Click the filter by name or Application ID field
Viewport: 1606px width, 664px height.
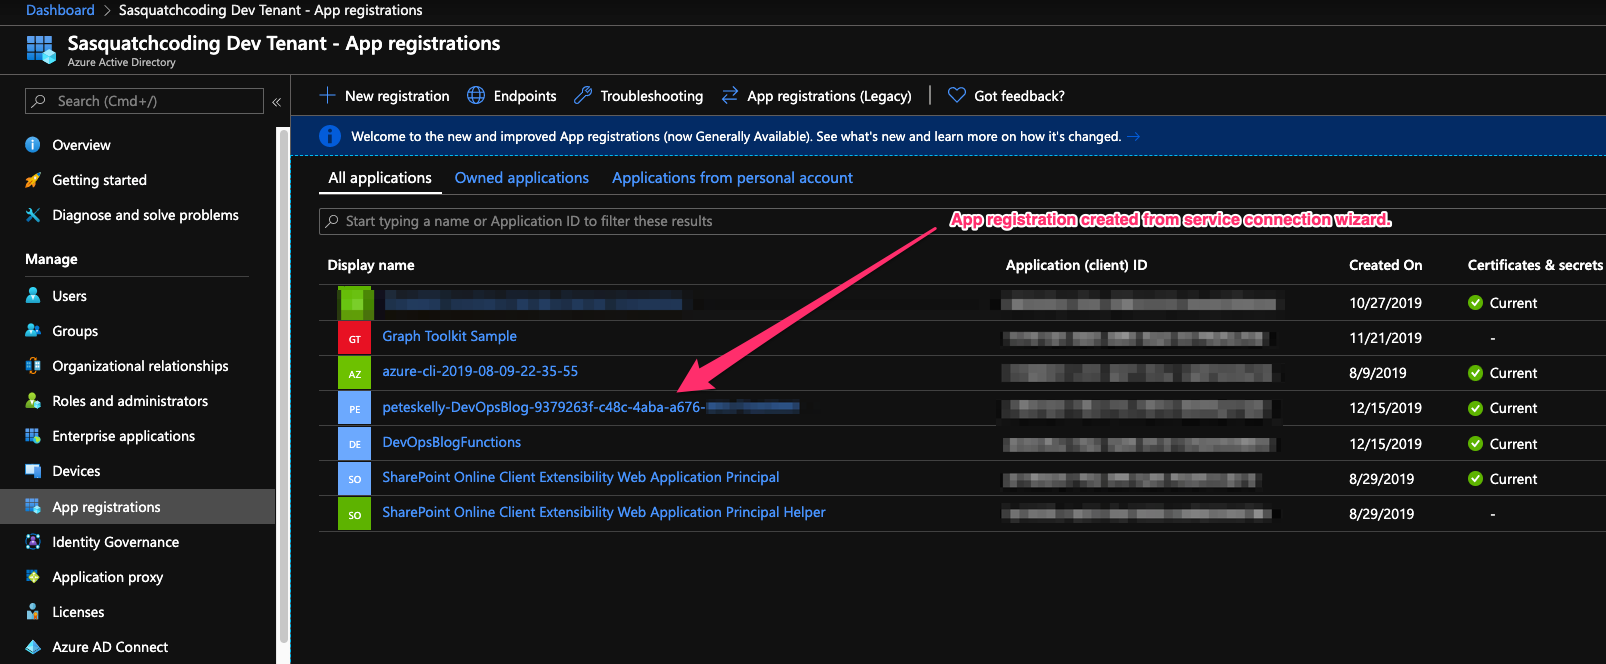pos(962,221)
